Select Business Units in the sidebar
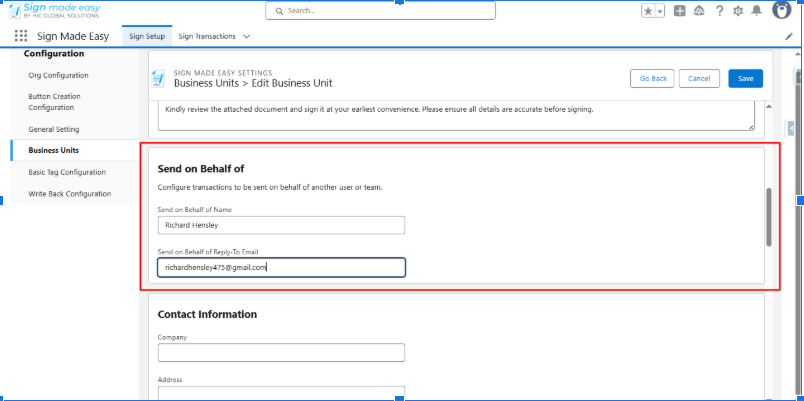This screenshot has height=401, width=804. (x=54, y=150)
